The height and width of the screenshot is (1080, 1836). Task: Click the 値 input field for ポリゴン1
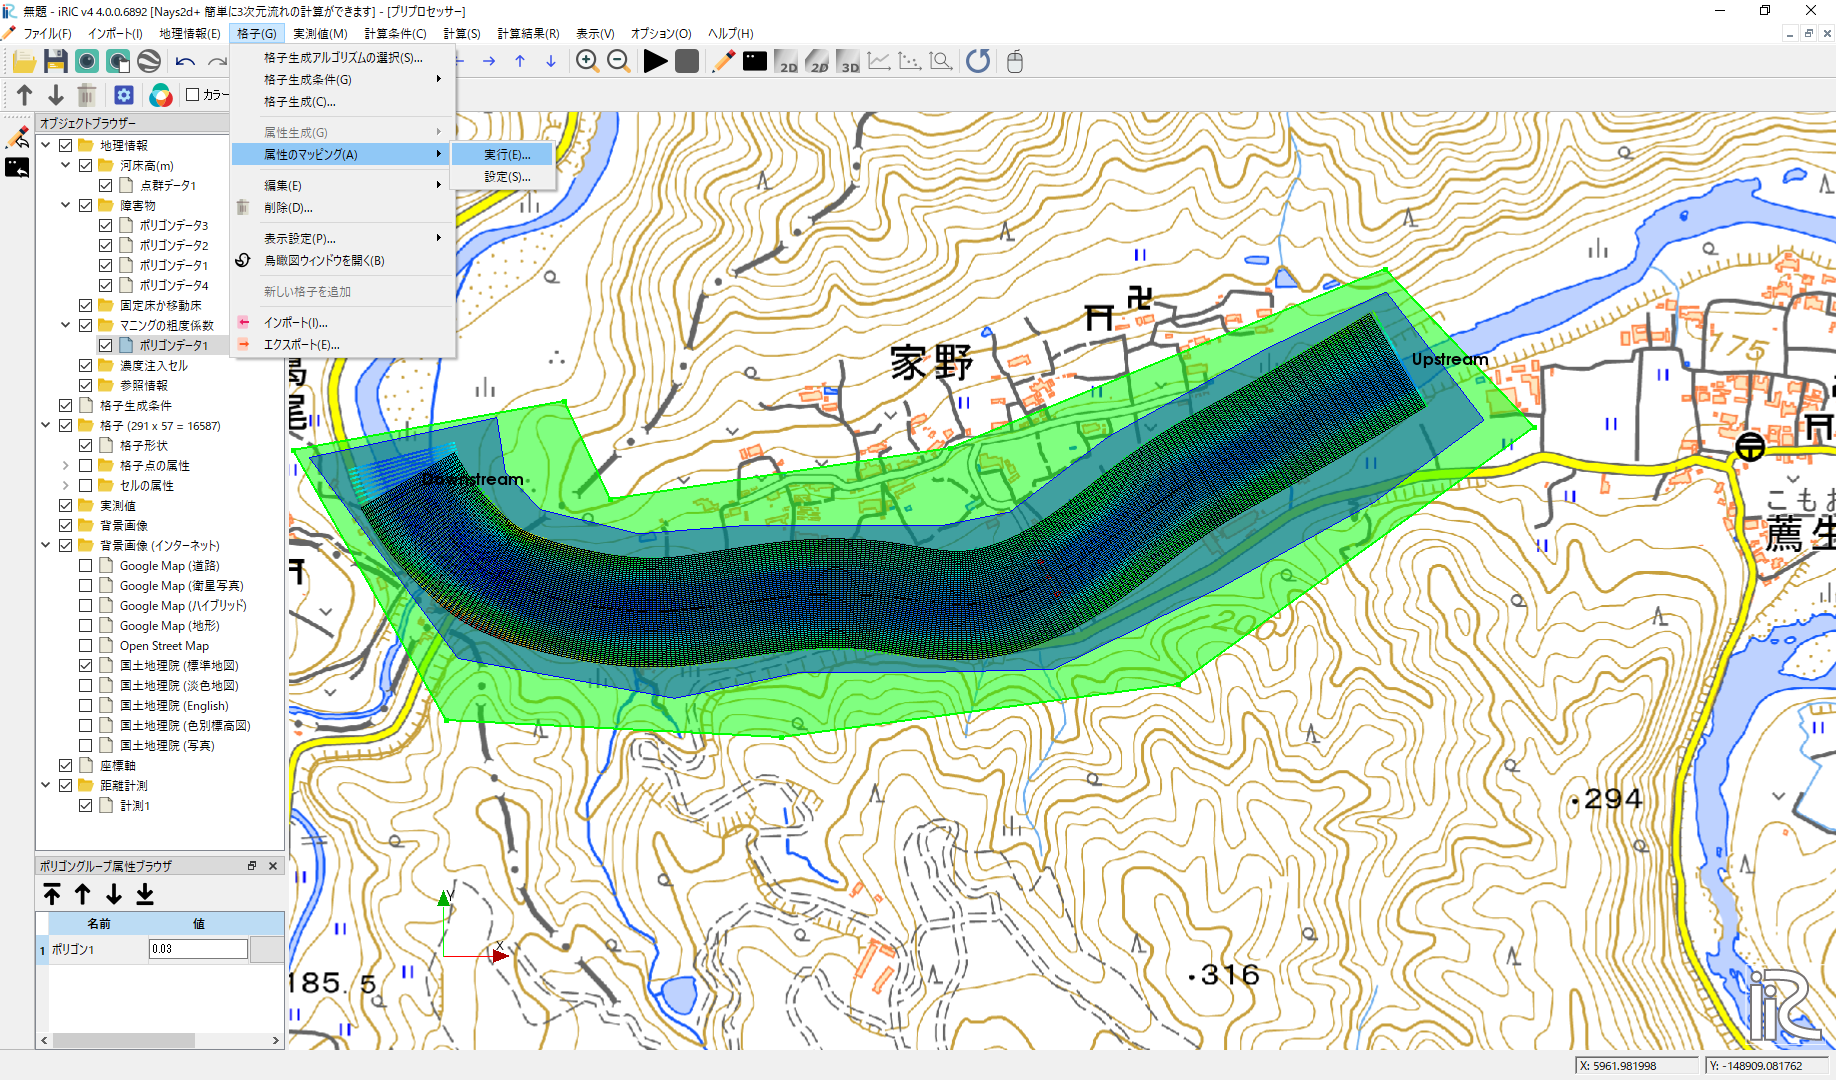coord(198,949)
